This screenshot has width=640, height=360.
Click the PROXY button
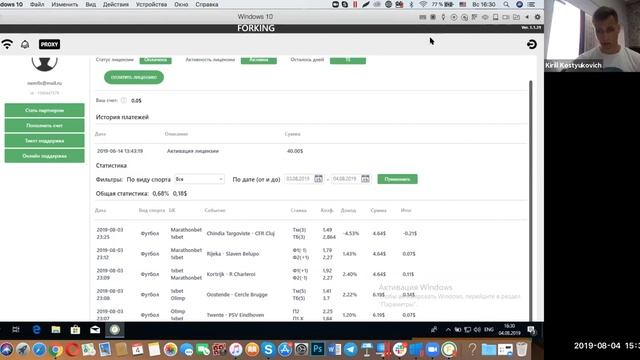point(49,44)
